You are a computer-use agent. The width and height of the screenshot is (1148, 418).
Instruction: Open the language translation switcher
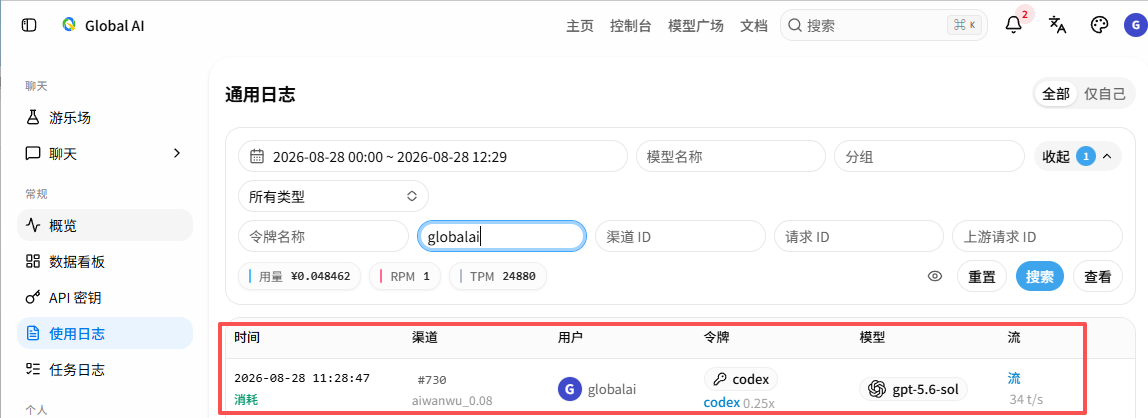tap(1057, 24)
